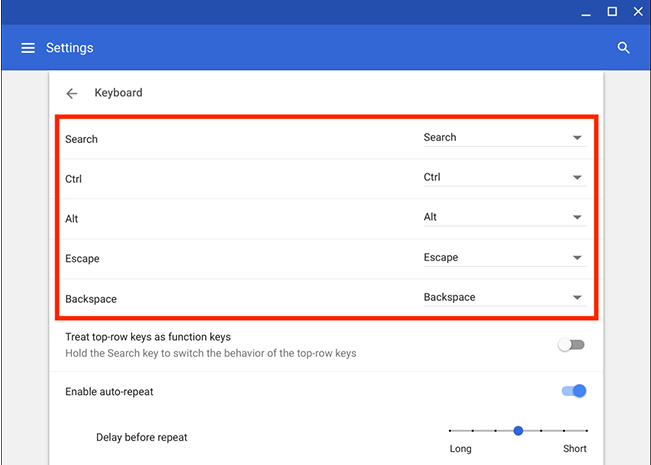Click the Alt row label
This screenshot has width=651, height=465.
point(71,219)
